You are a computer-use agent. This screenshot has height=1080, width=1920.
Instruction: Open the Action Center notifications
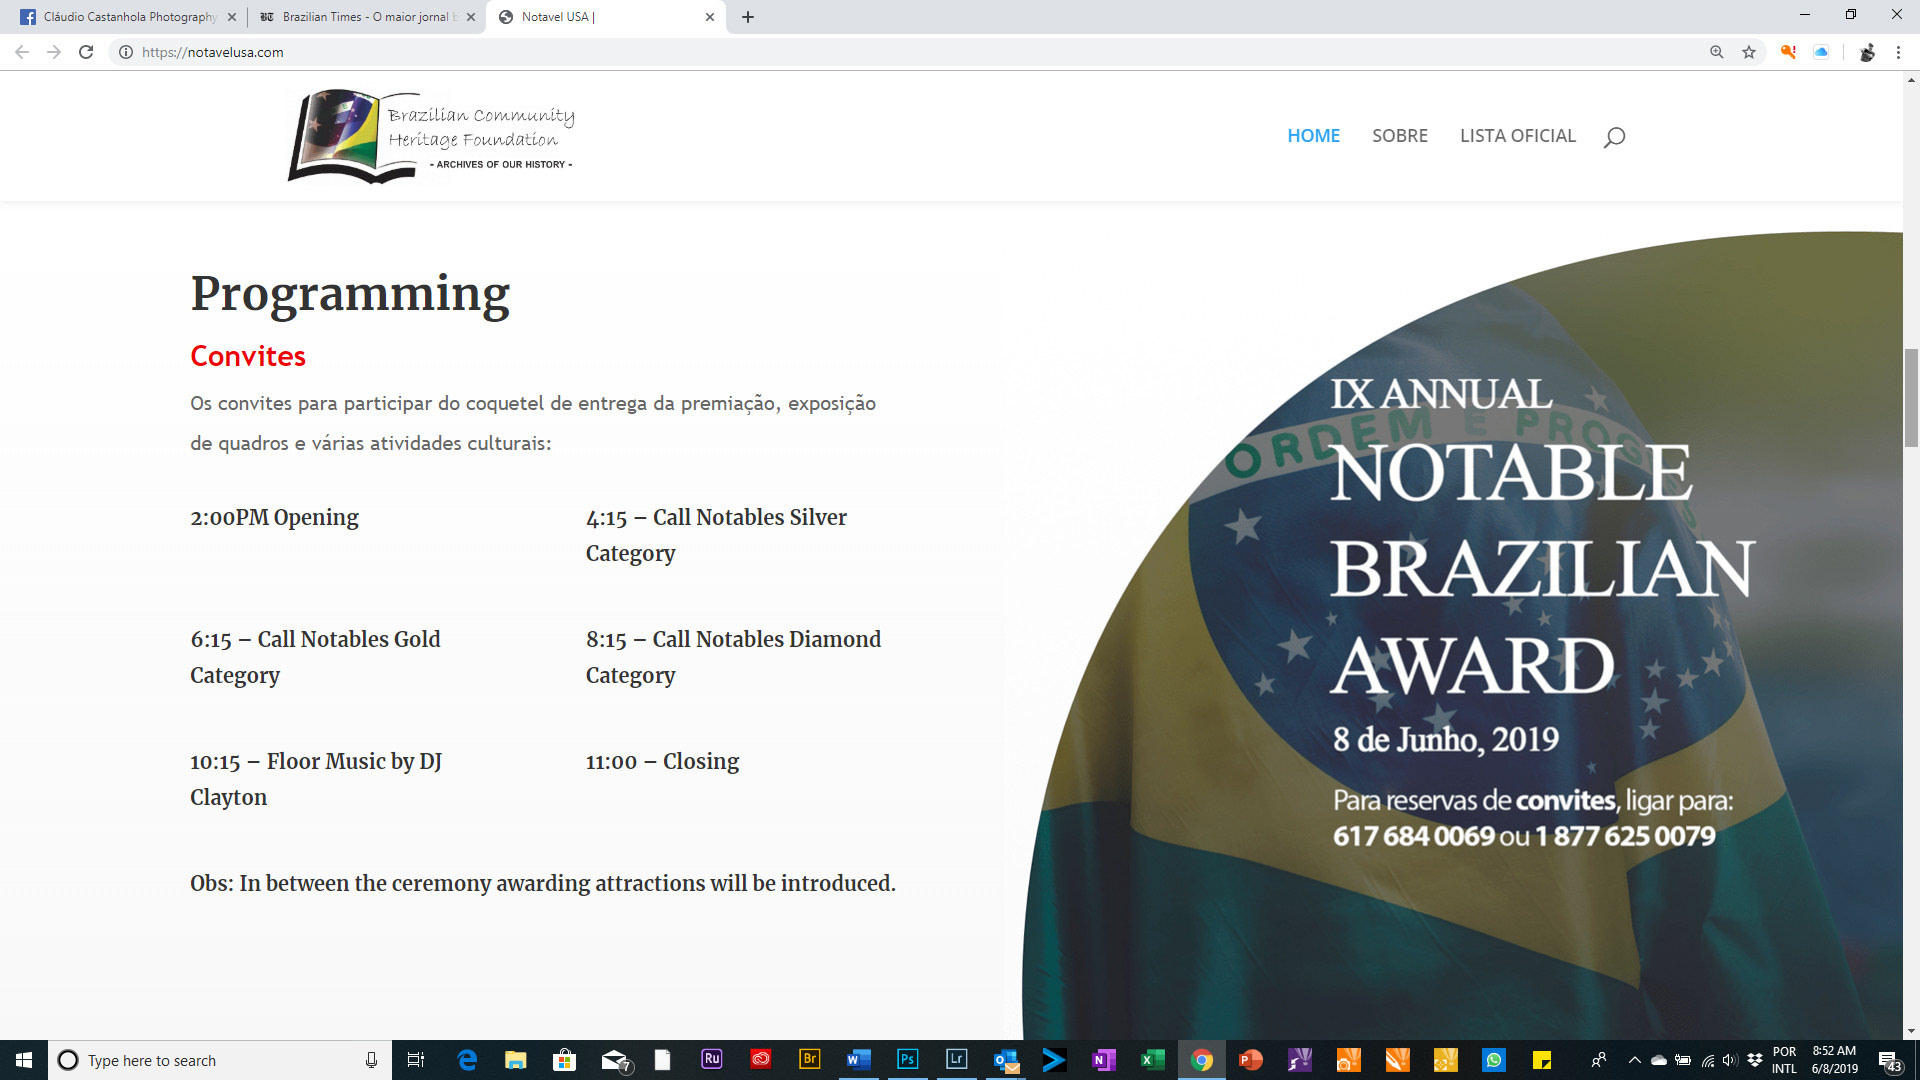(1889, 1060)
